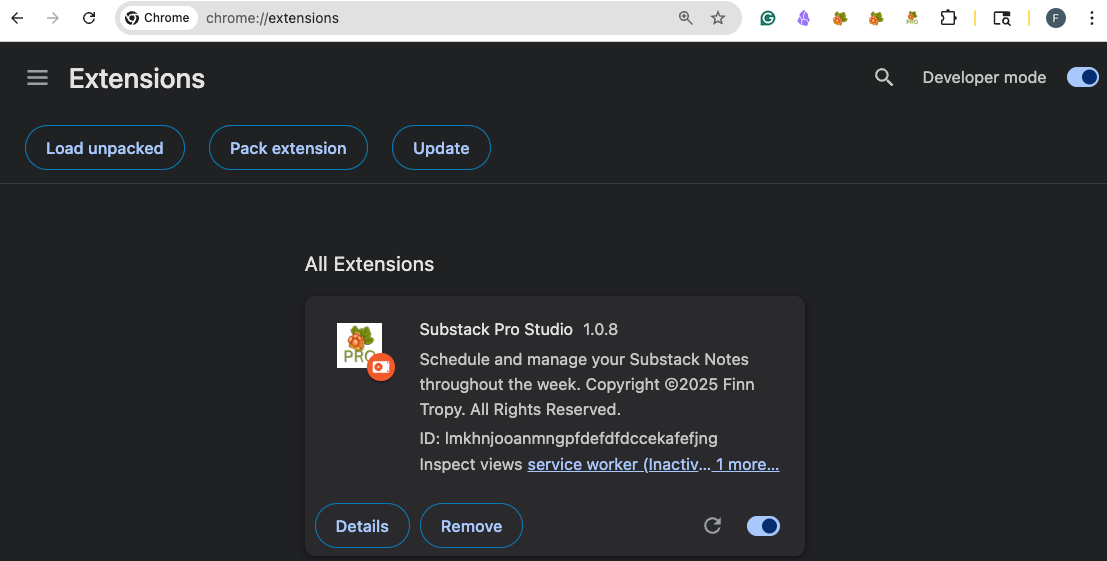
Task: Turn off the Developer mode toggle
Action: (1082, 77)
